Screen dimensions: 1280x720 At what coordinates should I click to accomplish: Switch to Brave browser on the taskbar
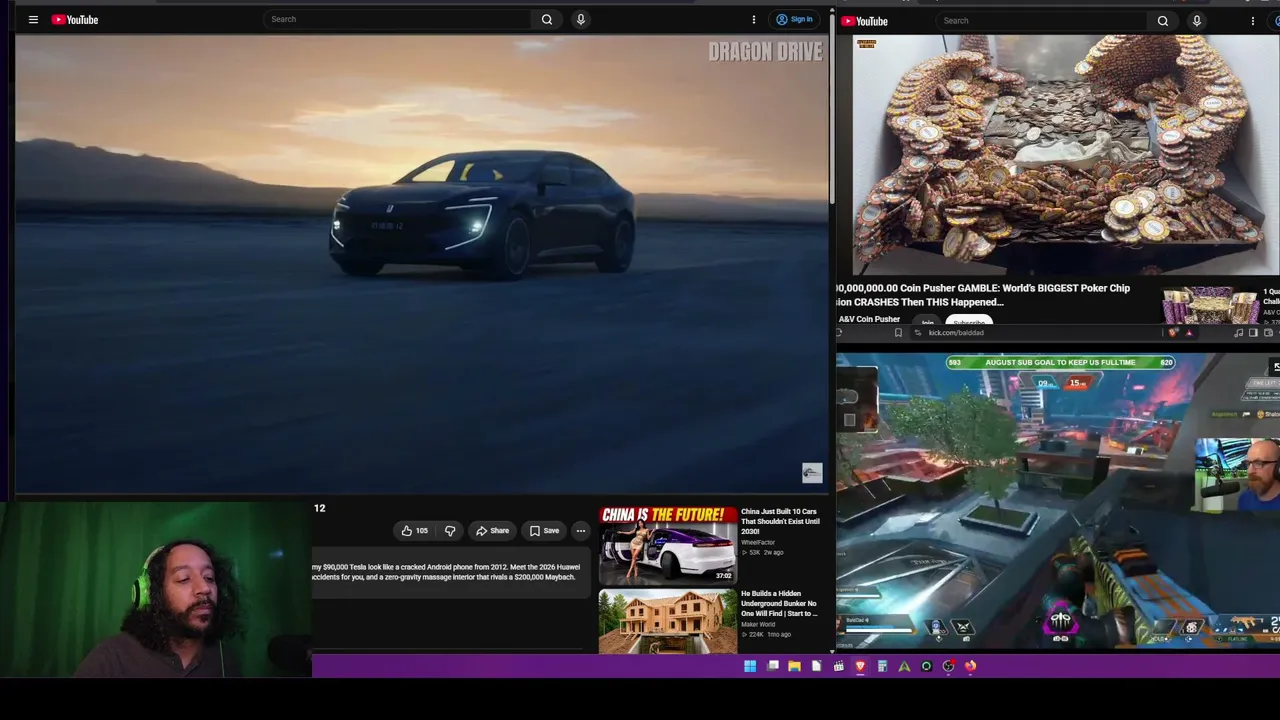860,666
